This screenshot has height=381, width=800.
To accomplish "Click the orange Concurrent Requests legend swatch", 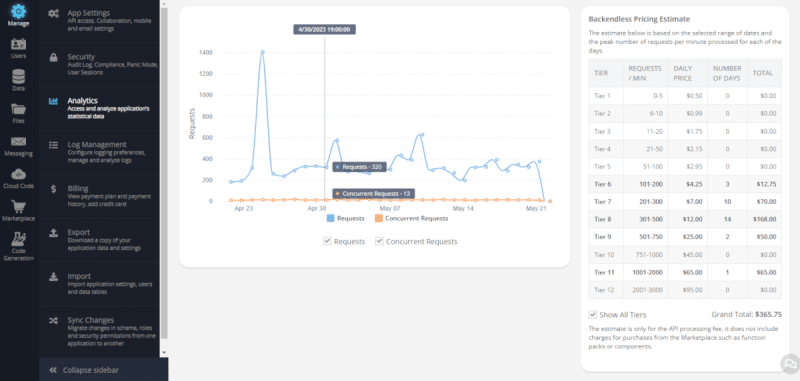I will (379, 218).
